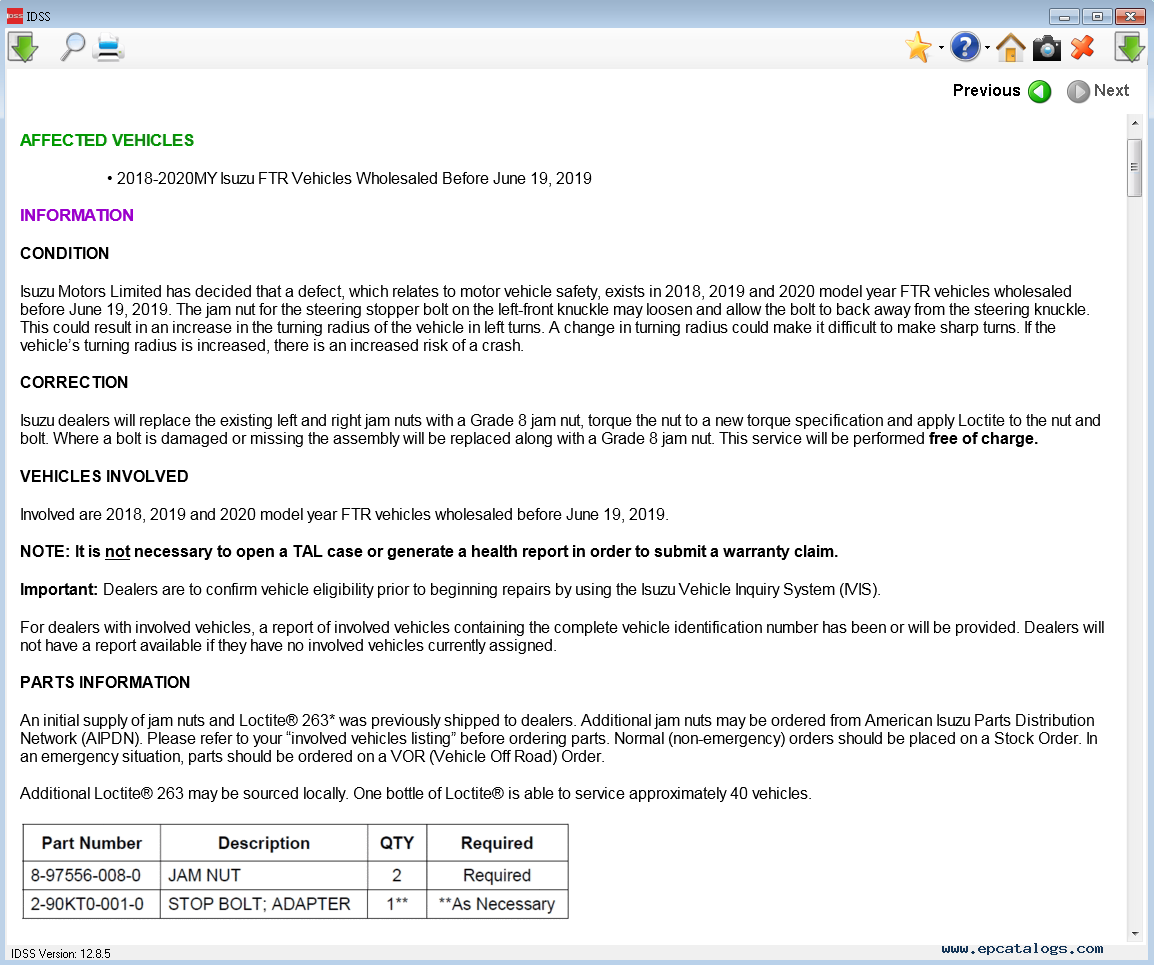Click the AFFECTED VEHICLES heading
The height and width of the screenshot is (965, 1154).
tap(107, 141)
